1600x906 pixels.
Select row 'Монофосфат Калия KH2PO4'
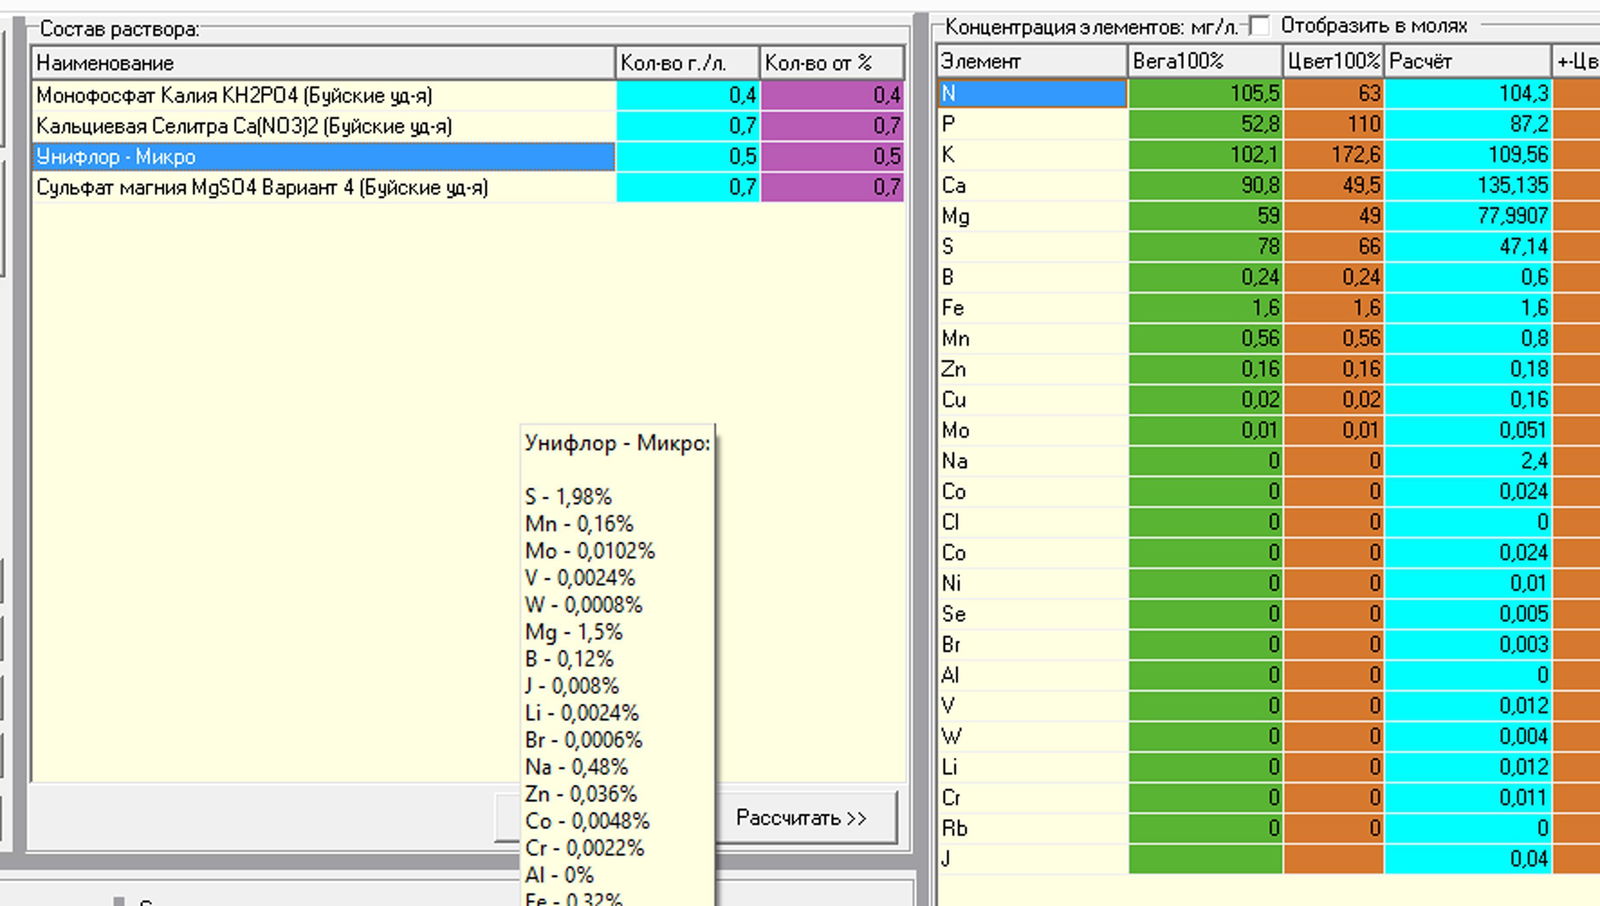coord(324,95)
